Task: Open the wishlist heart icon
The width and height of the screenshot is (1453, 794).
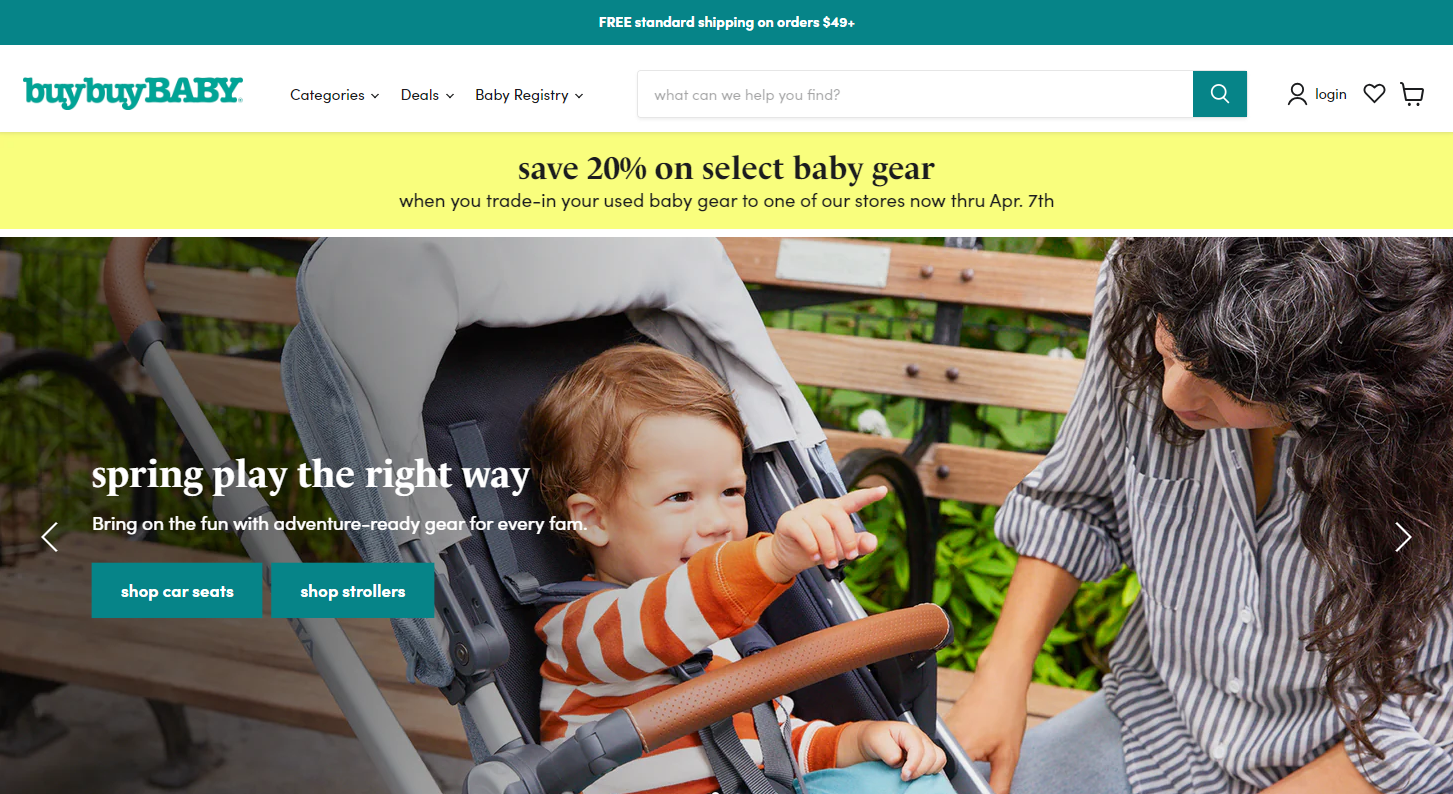Action: [x=1374, y=94]
